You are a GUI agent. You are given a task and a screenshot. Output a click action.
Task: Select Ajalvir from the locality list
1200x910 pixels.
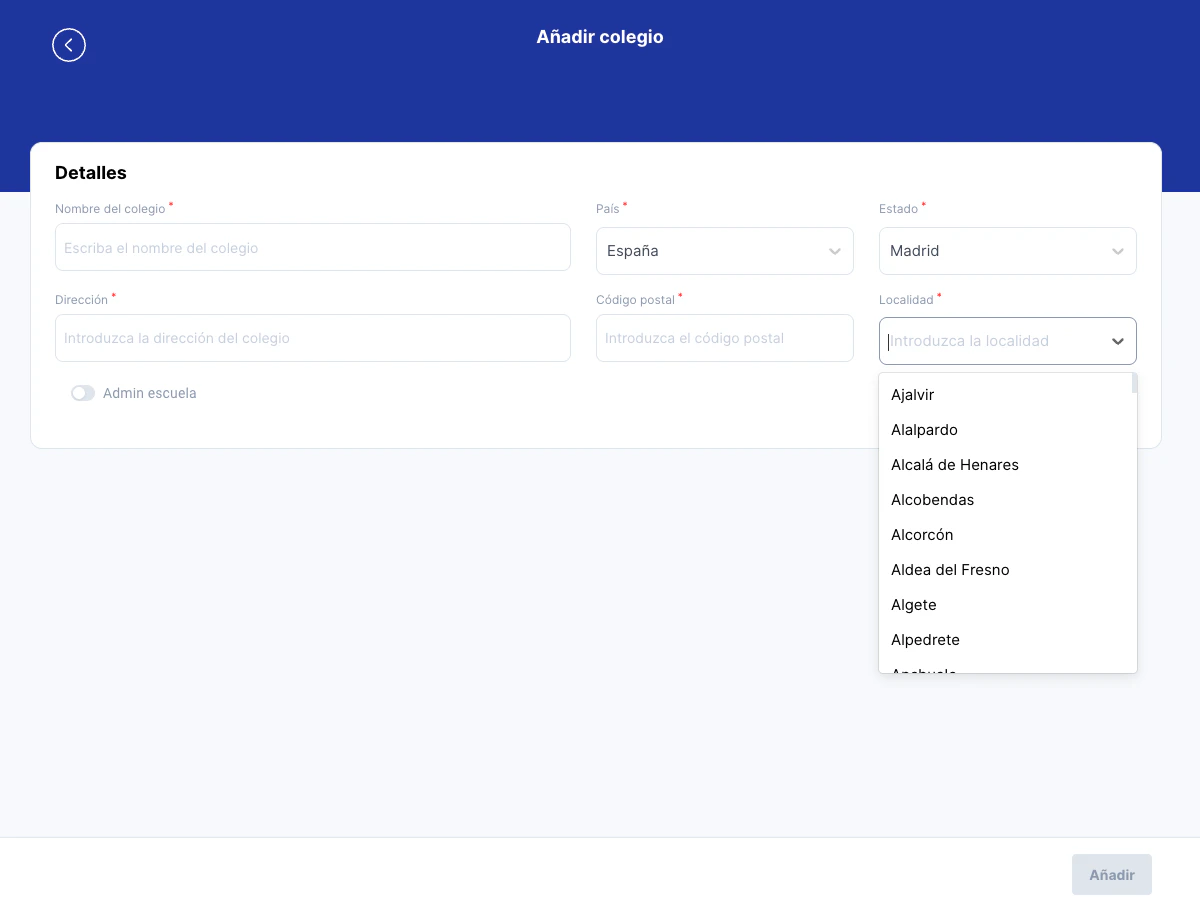(x=912, y=394)
